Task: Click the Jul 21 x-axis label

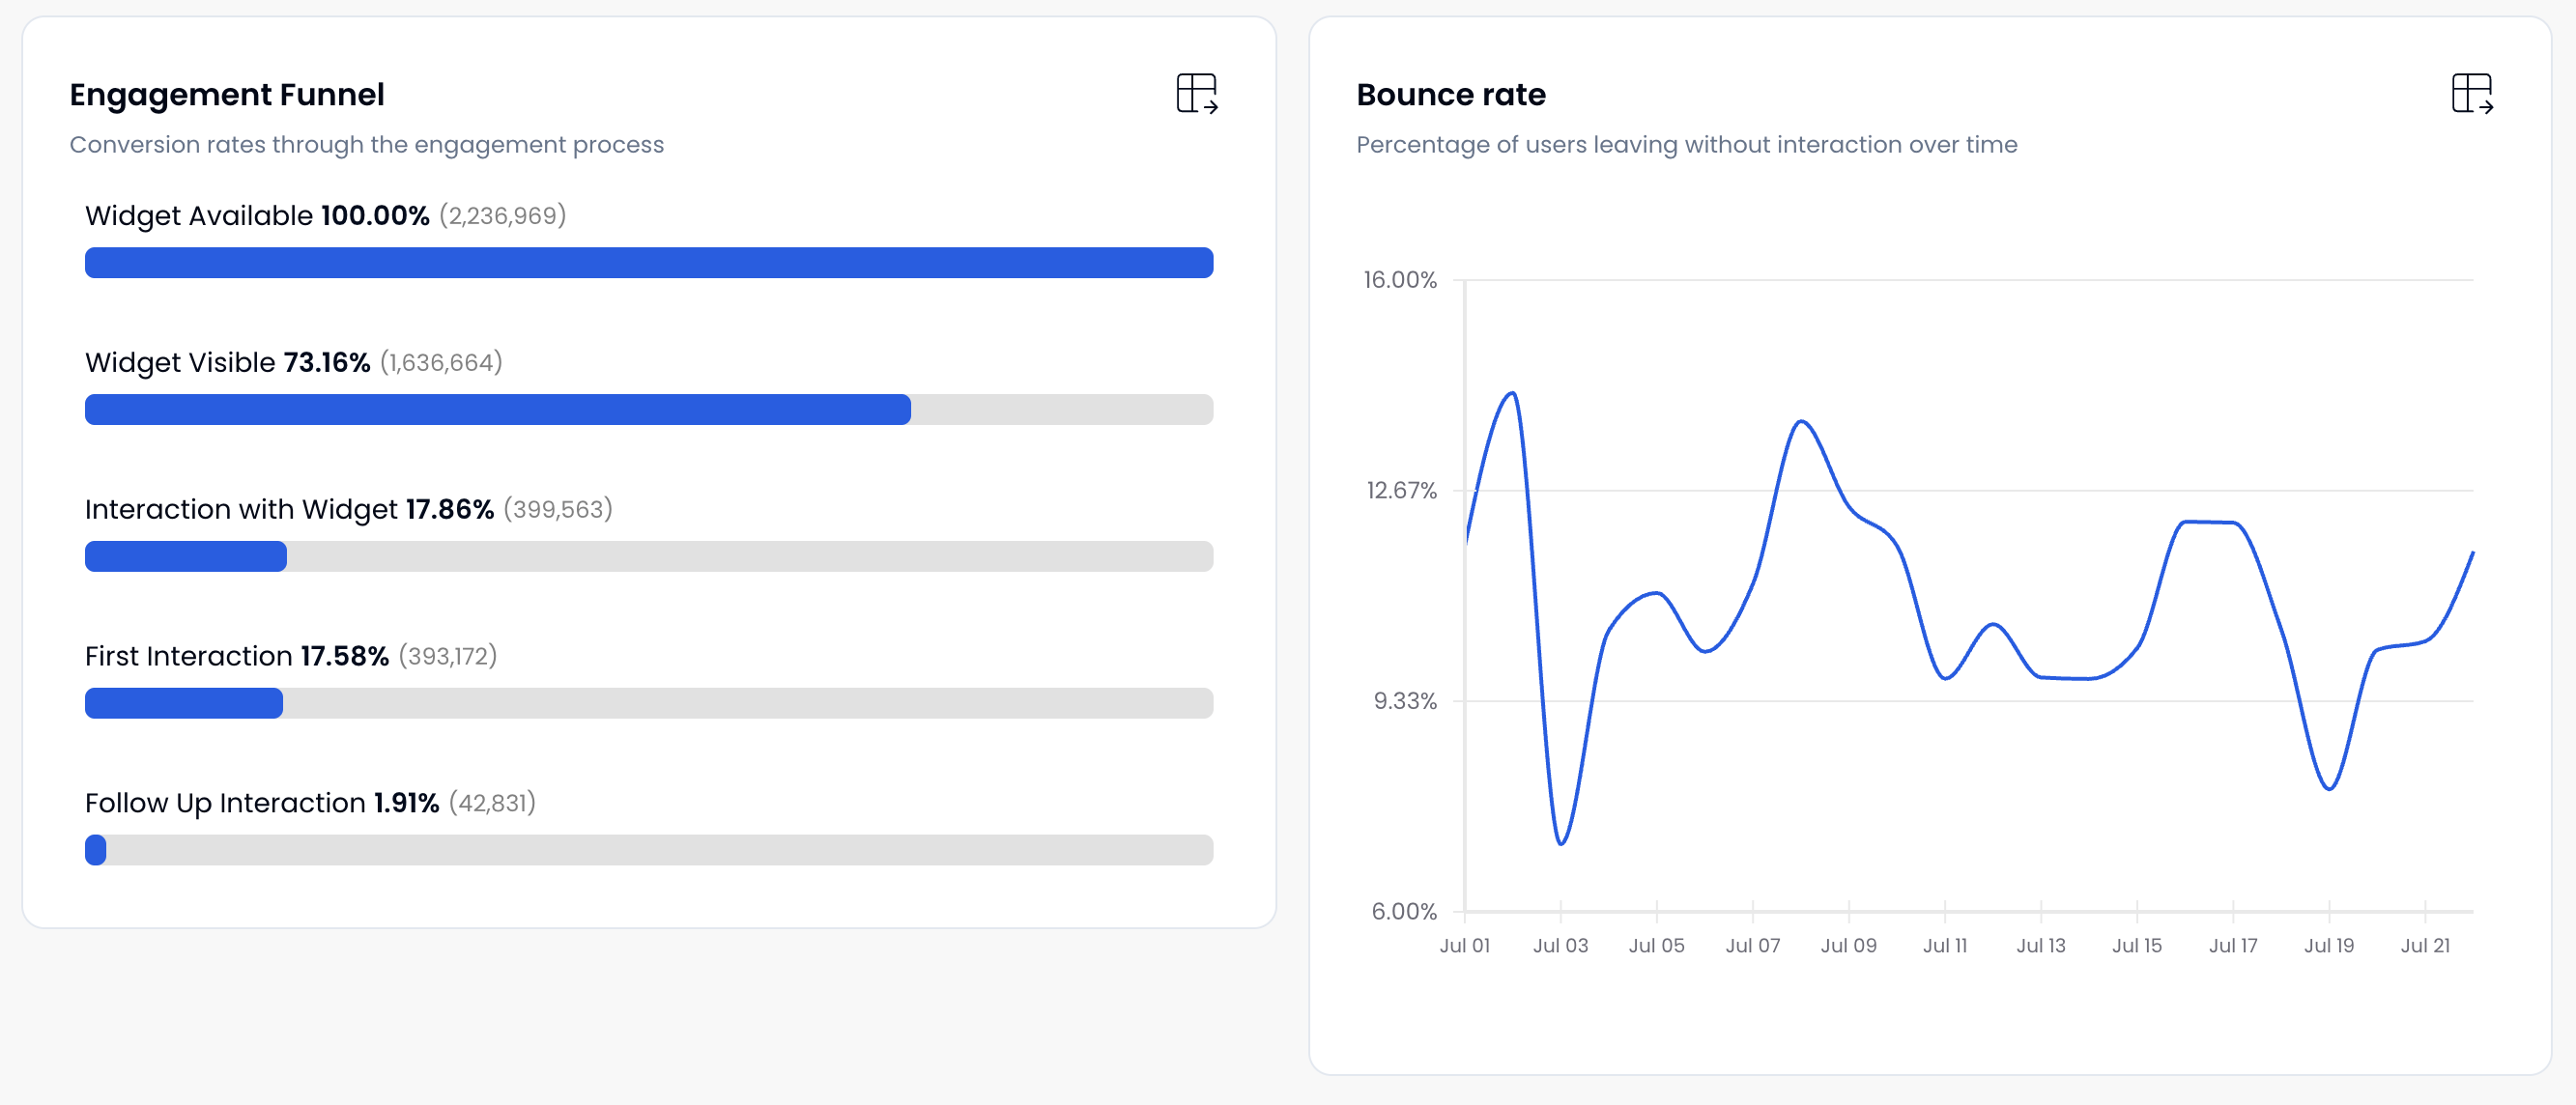Action: click(x=2425, y=946)
